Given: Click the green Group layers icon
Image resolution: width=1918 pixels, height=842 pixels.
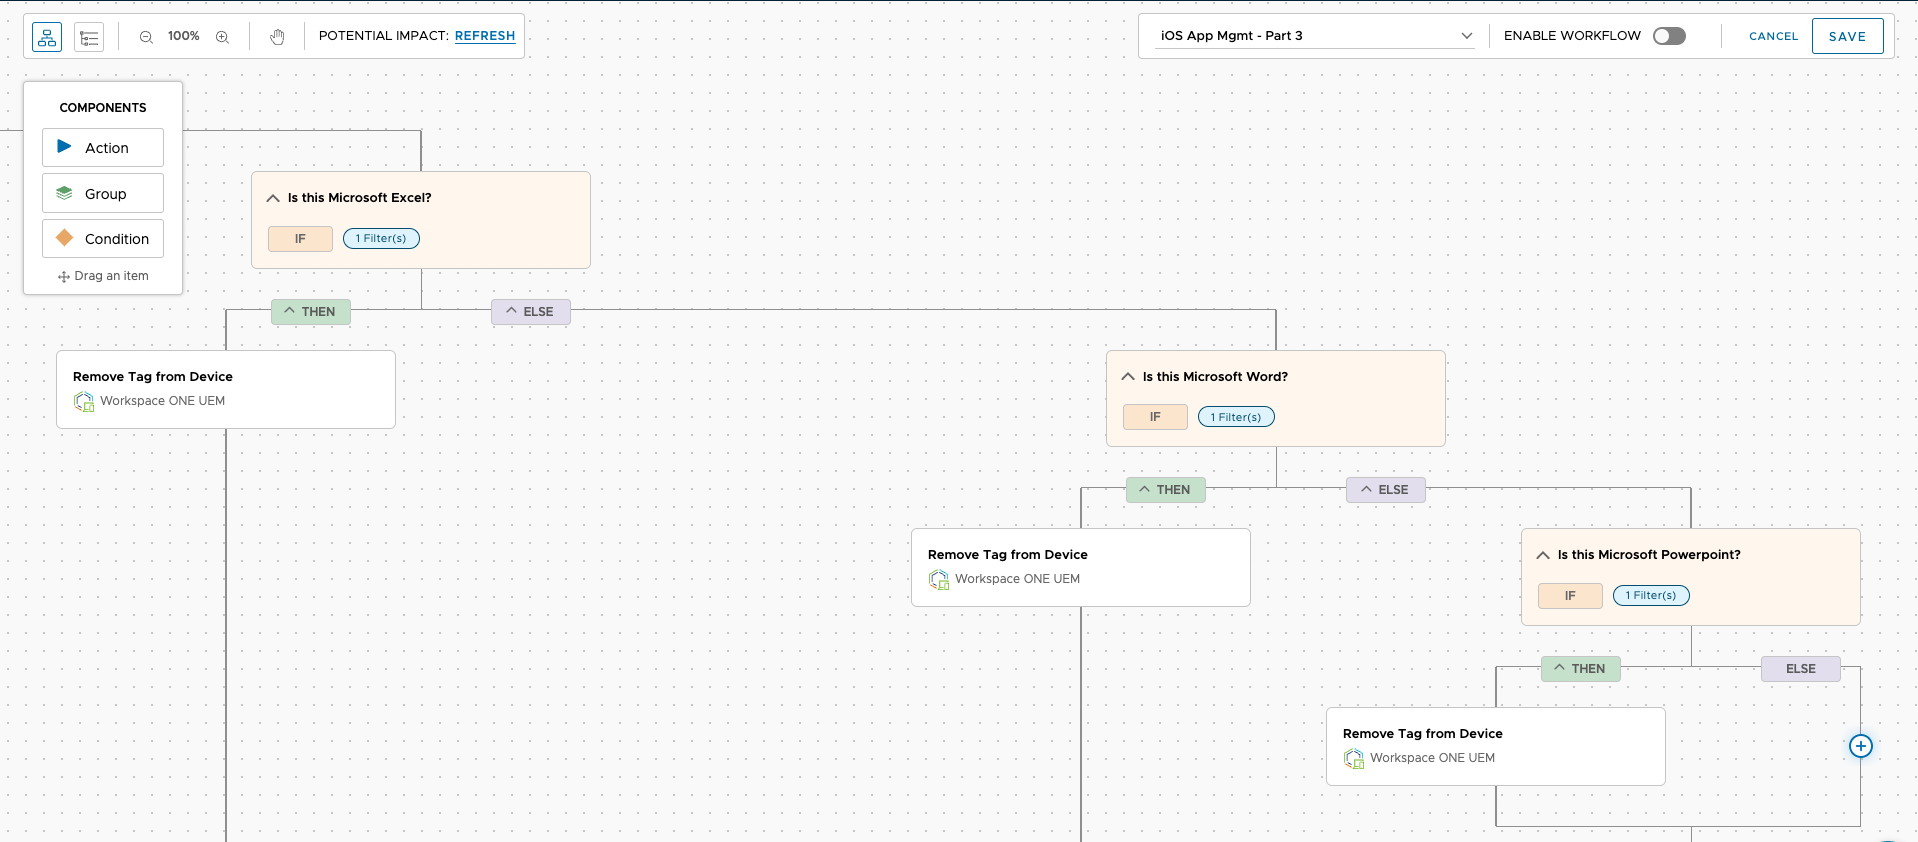Looking at the screenshot, I should pos(64,193).
